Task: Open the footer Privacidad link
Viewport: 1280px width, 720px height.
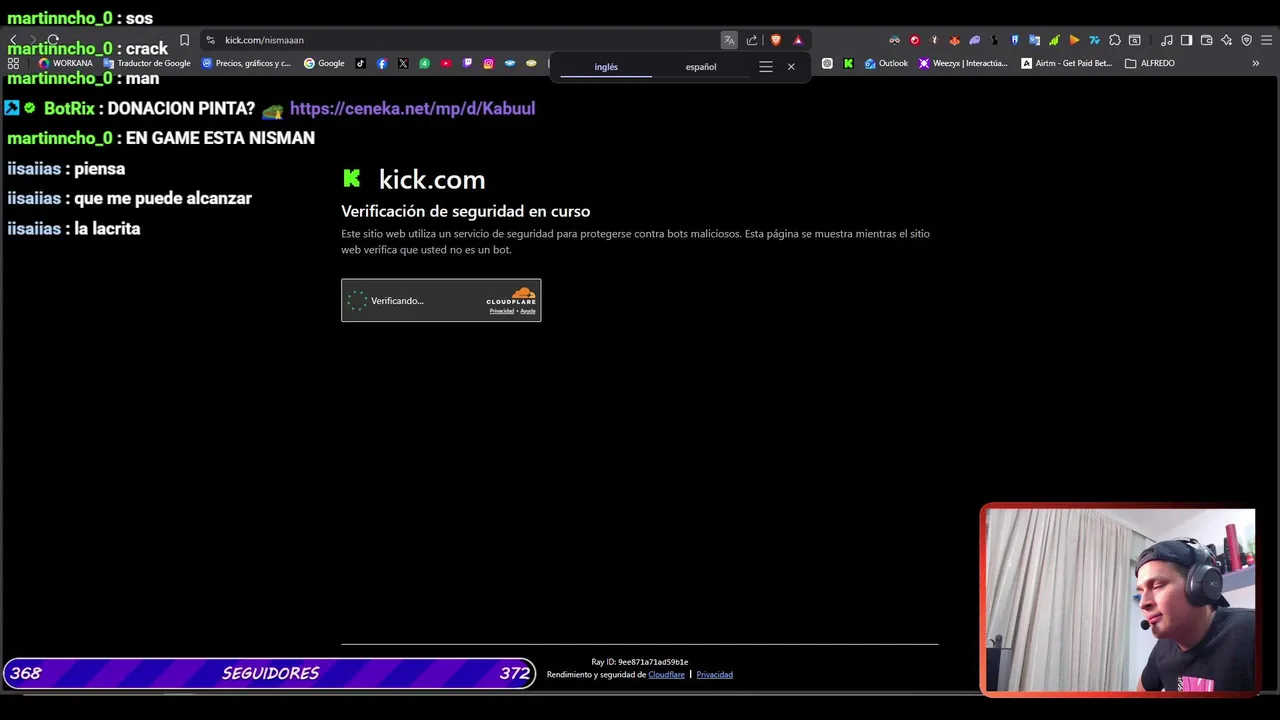Action: (x=714, y=675)
